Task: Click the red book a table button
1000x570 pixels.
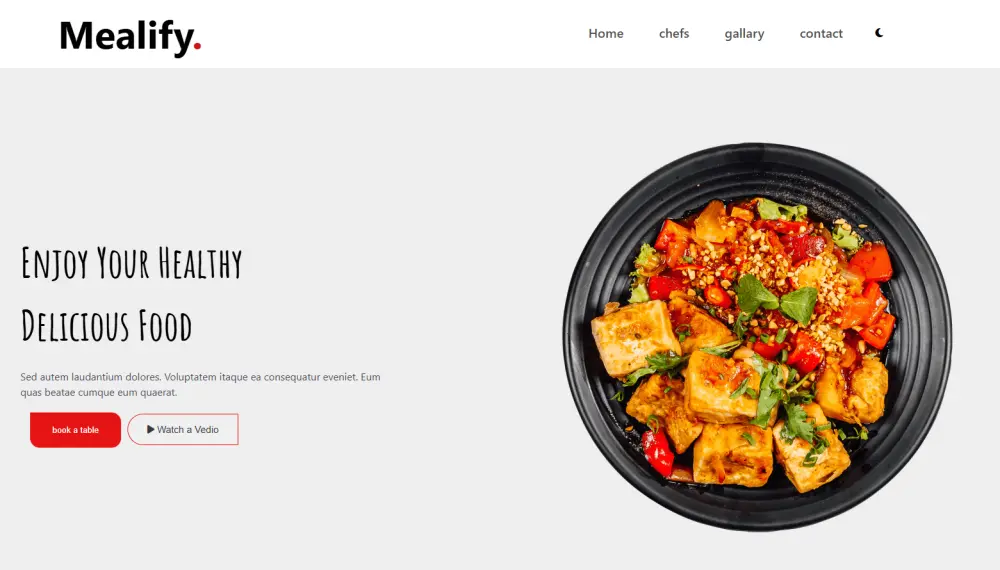Action: [x=75, y=430]
